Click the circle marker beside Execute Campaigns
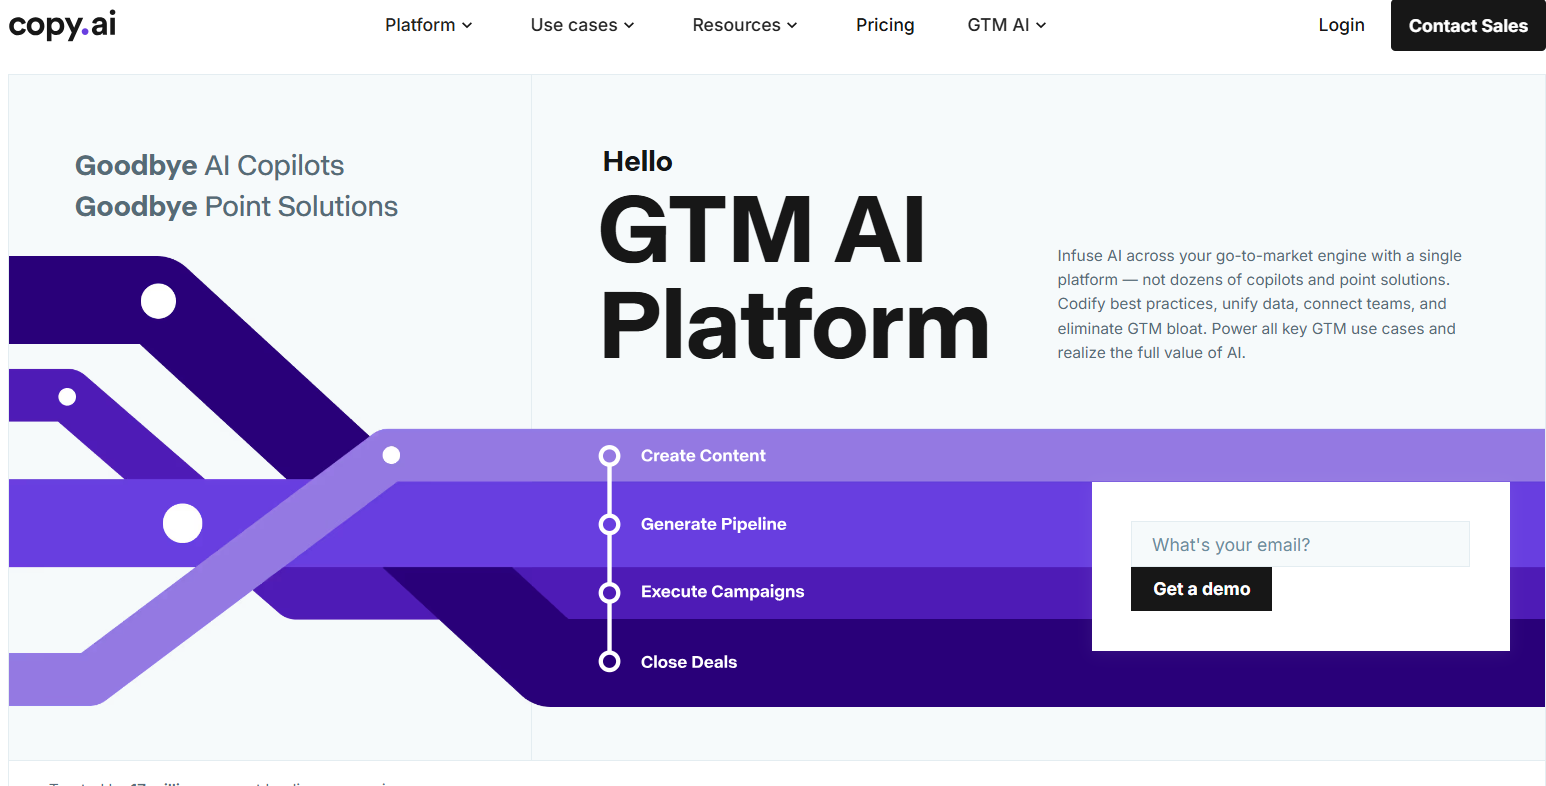This screenshot has height=786, width=1546. [609, 593]
